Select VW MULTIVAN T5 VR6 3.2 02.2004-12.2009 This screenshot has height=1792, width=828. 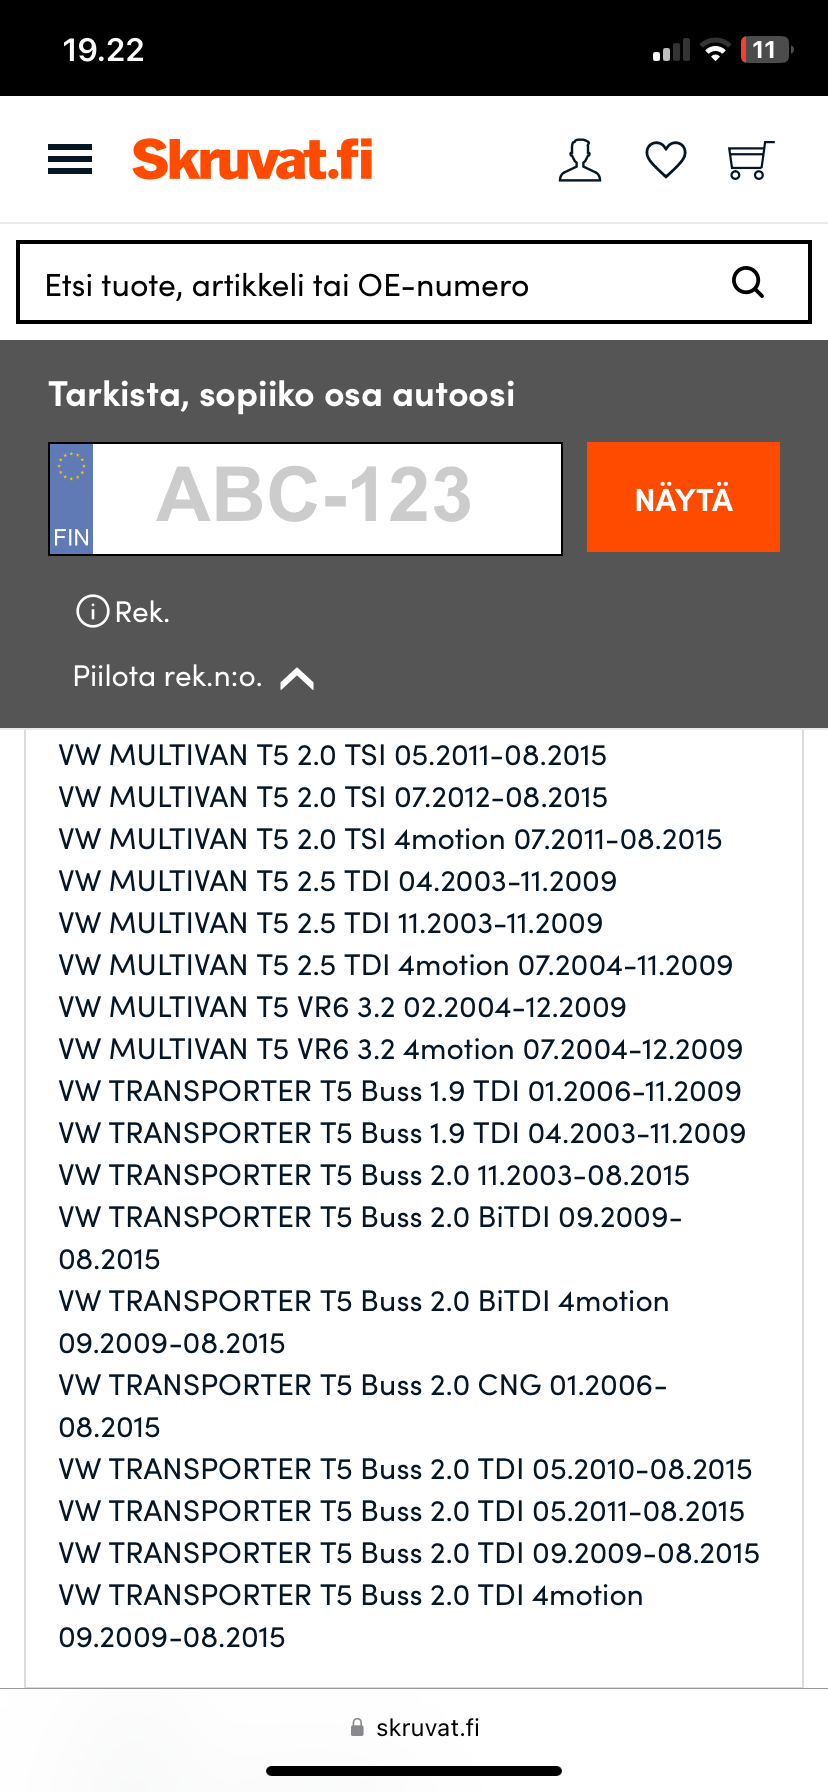(342, 1007)
